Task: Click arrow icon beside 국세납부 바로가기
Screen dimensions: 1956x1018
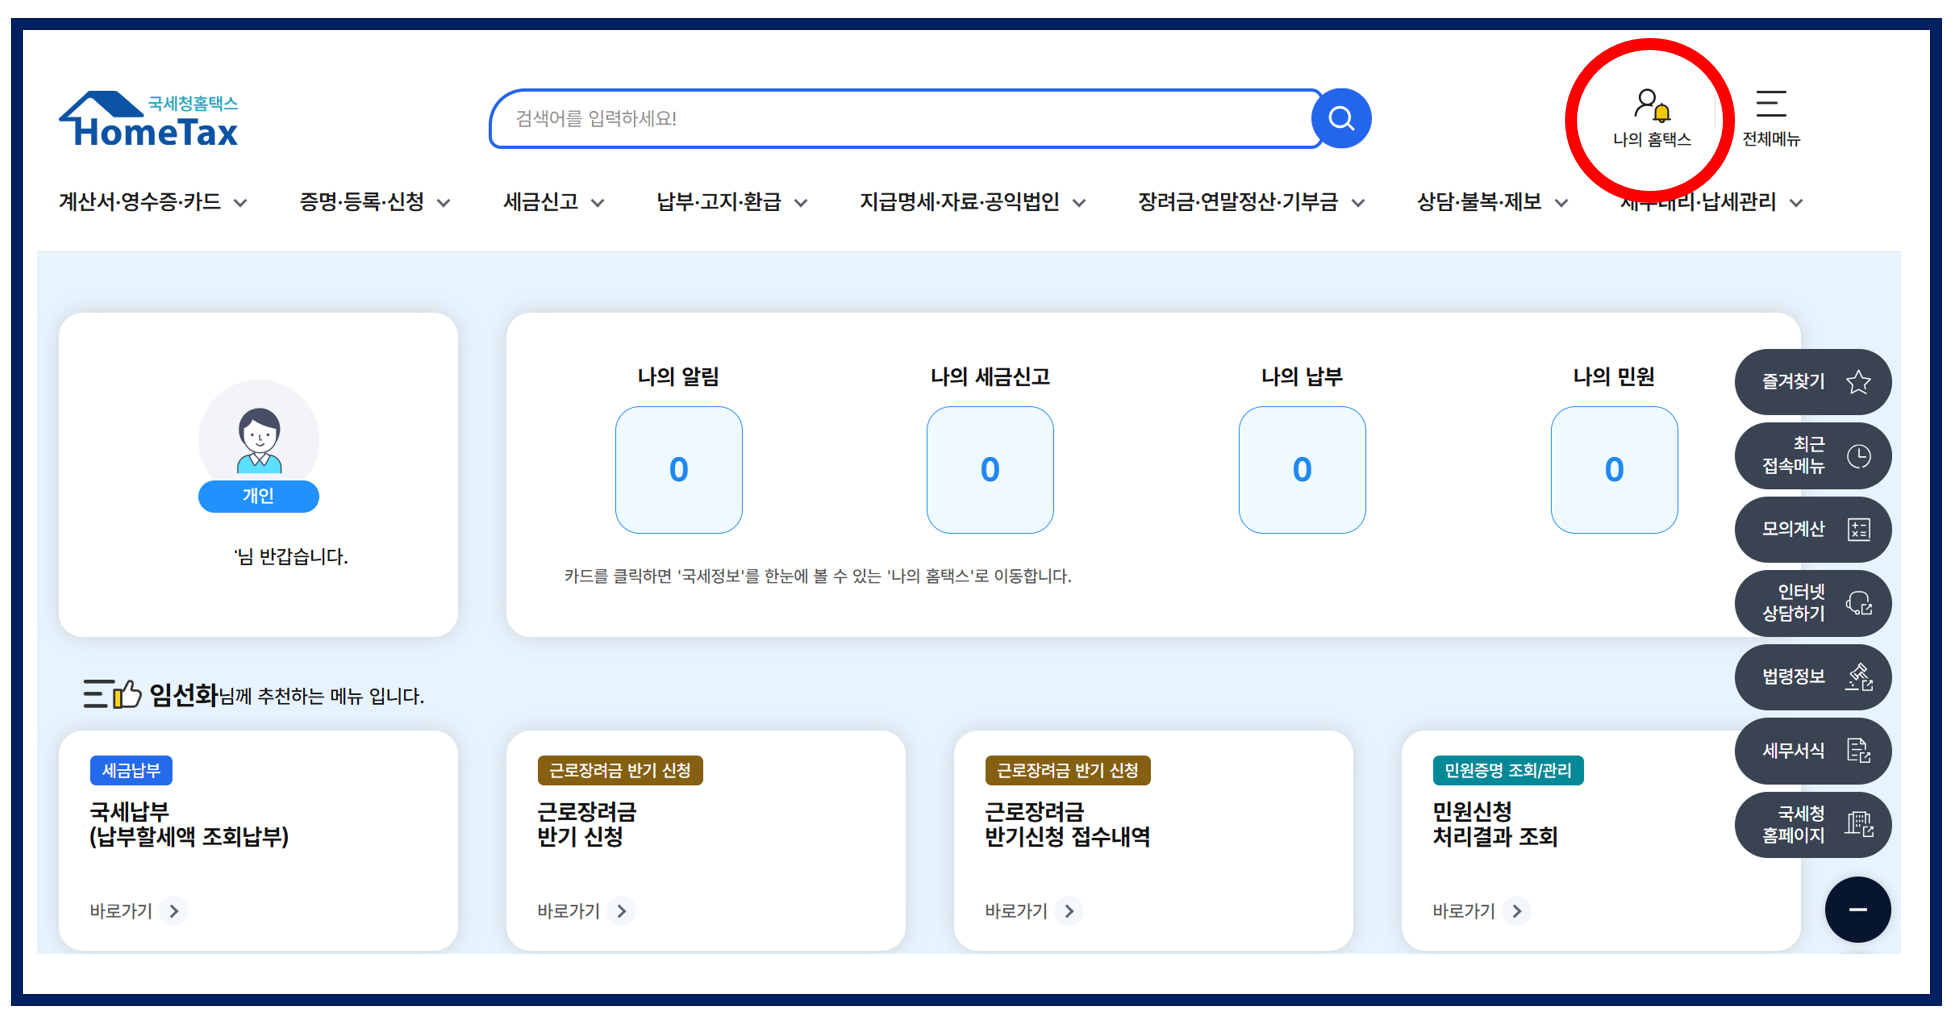Action: [x=174, y=911]
